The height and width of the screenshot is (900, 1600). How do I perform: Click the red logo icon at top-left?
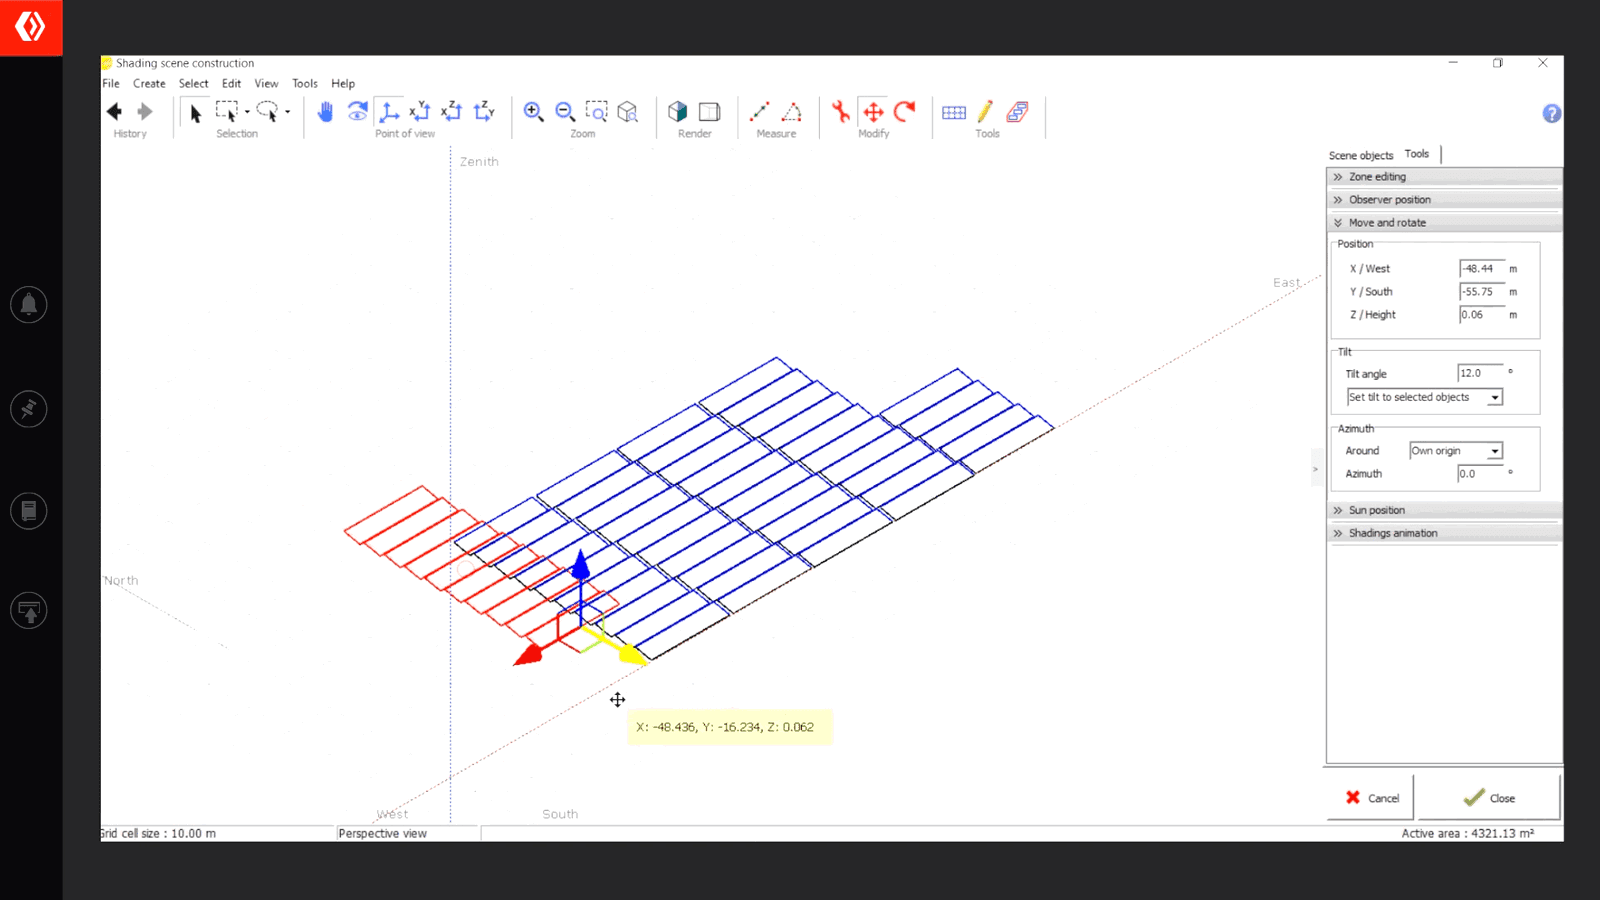click(x=31, y=27)
